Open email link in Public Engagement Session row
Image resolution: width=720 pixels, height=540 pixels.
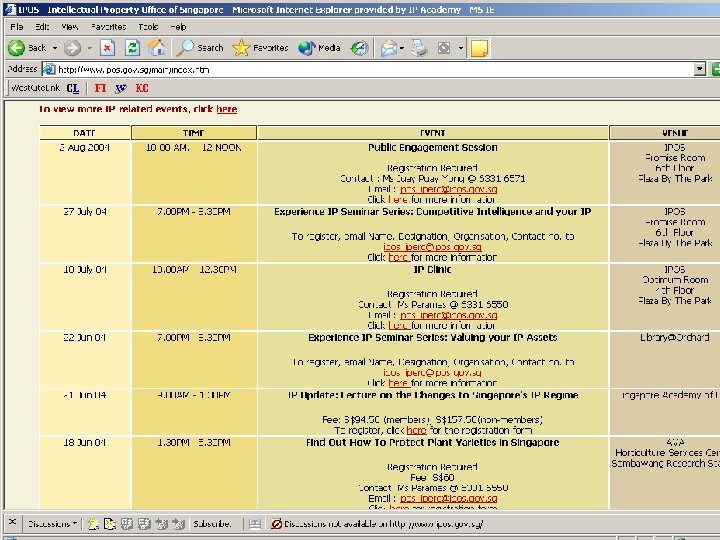coord(448,189)
